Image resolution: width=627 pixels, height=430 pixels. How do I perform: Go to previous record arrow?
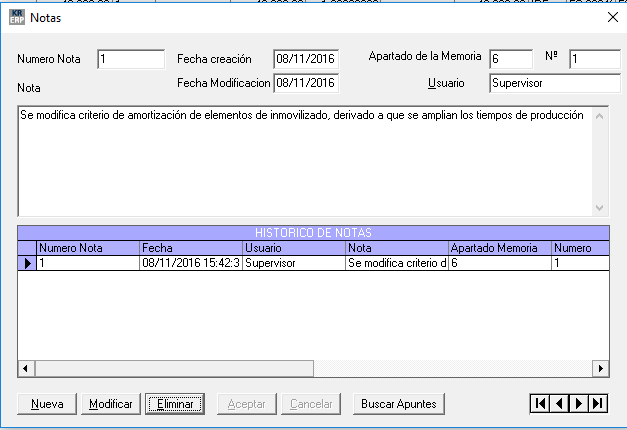pyautogui.click(x=559, y=403)
